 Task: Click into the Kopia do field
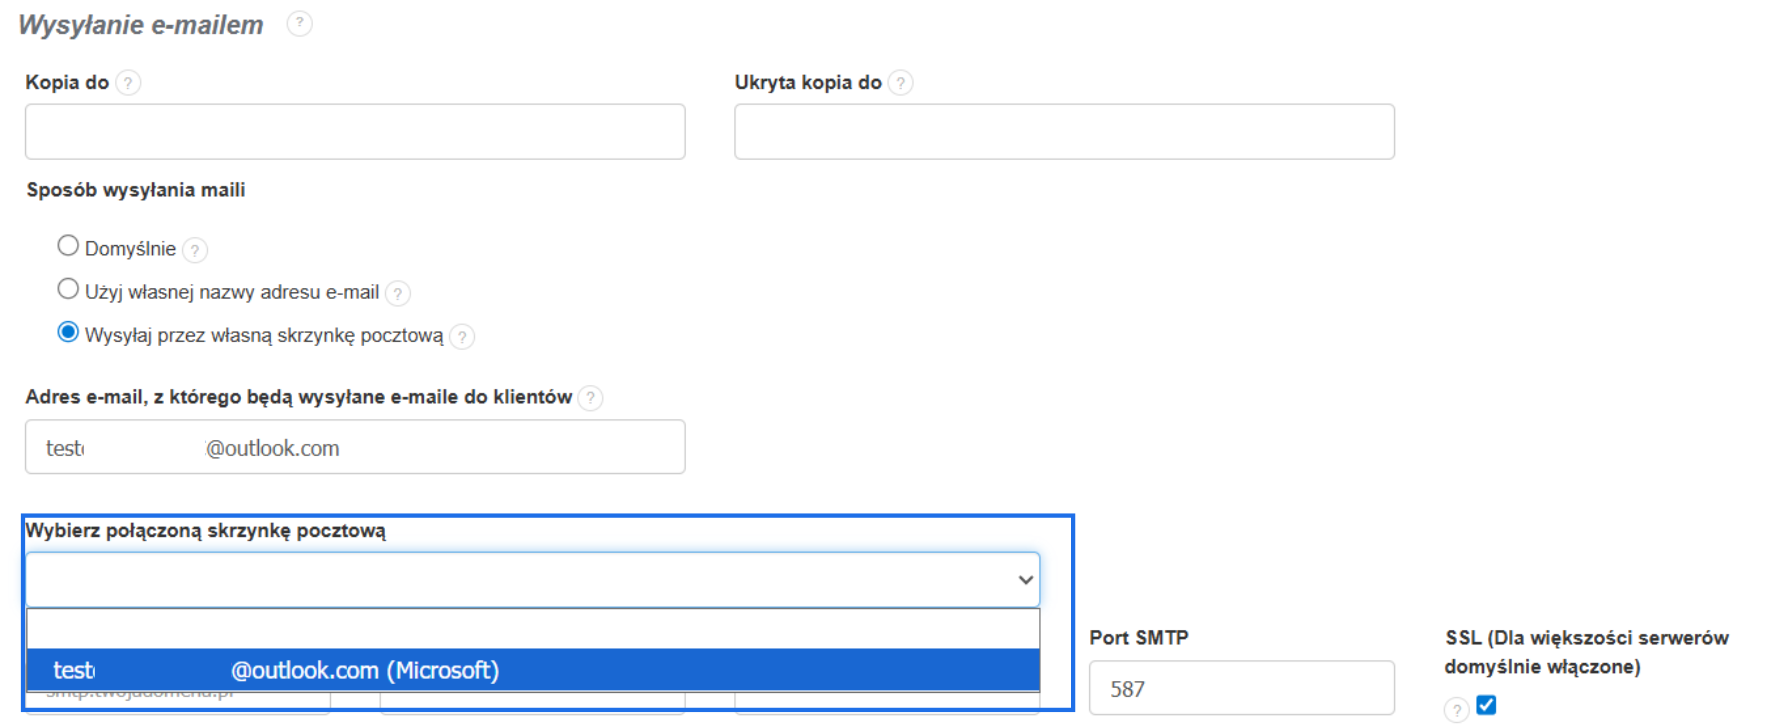pyautogui.click(x=355, y=132)
